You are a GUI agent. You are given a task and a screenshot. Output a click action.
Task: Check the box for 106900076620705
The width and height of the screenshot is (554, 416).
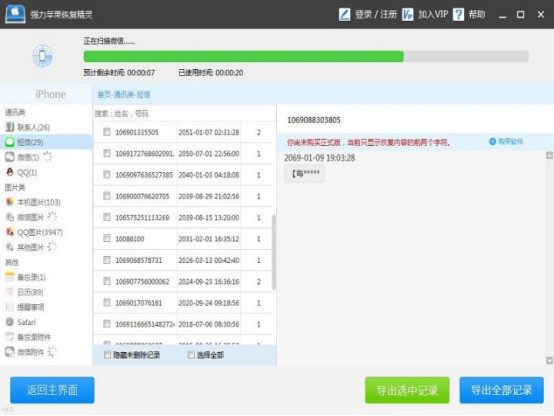point(107,196)
